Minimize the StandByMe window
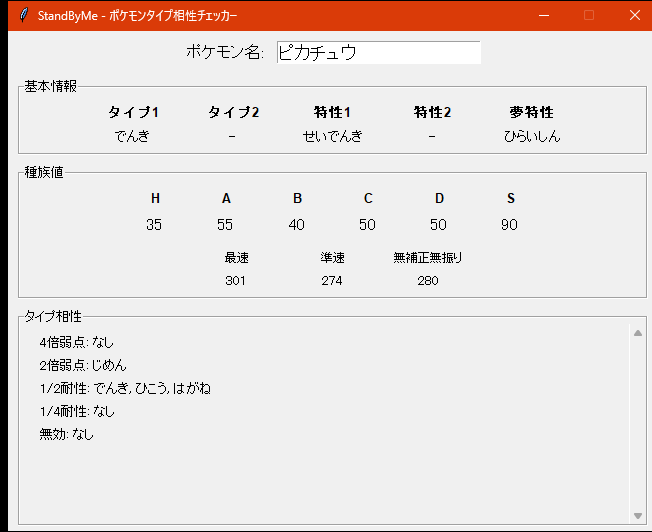Screen dimensions: 652x532 click(544, 15)
